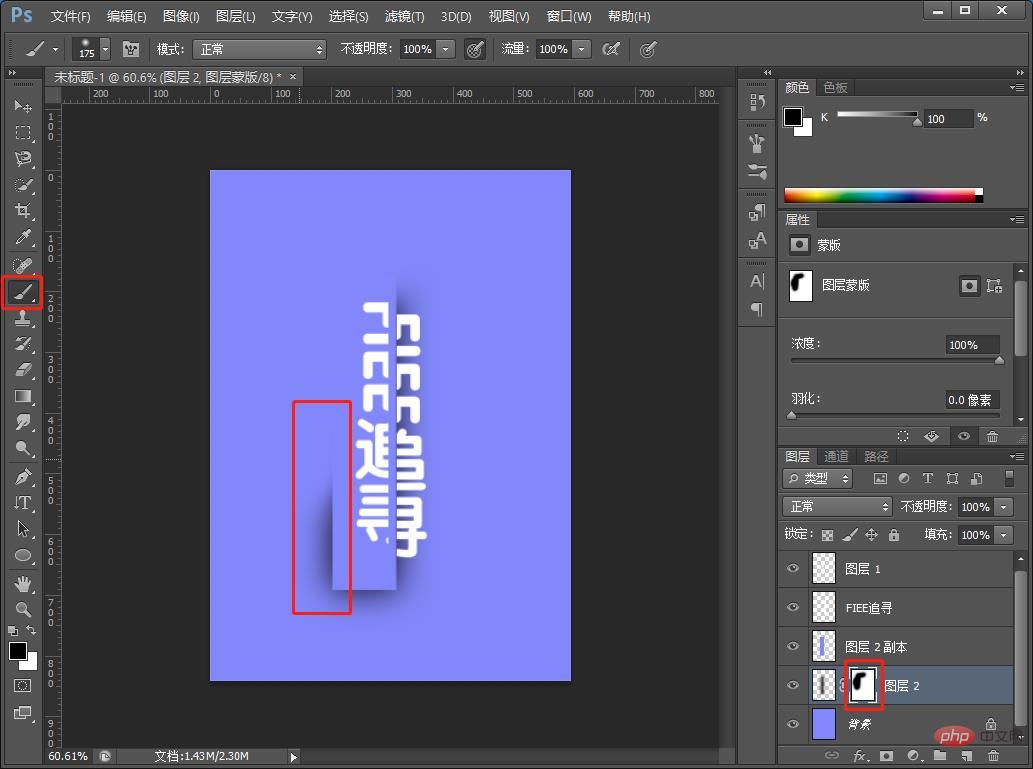
Task: Switch to the 通道 tab
Action: pyautogui.click(x=837, y=456)
